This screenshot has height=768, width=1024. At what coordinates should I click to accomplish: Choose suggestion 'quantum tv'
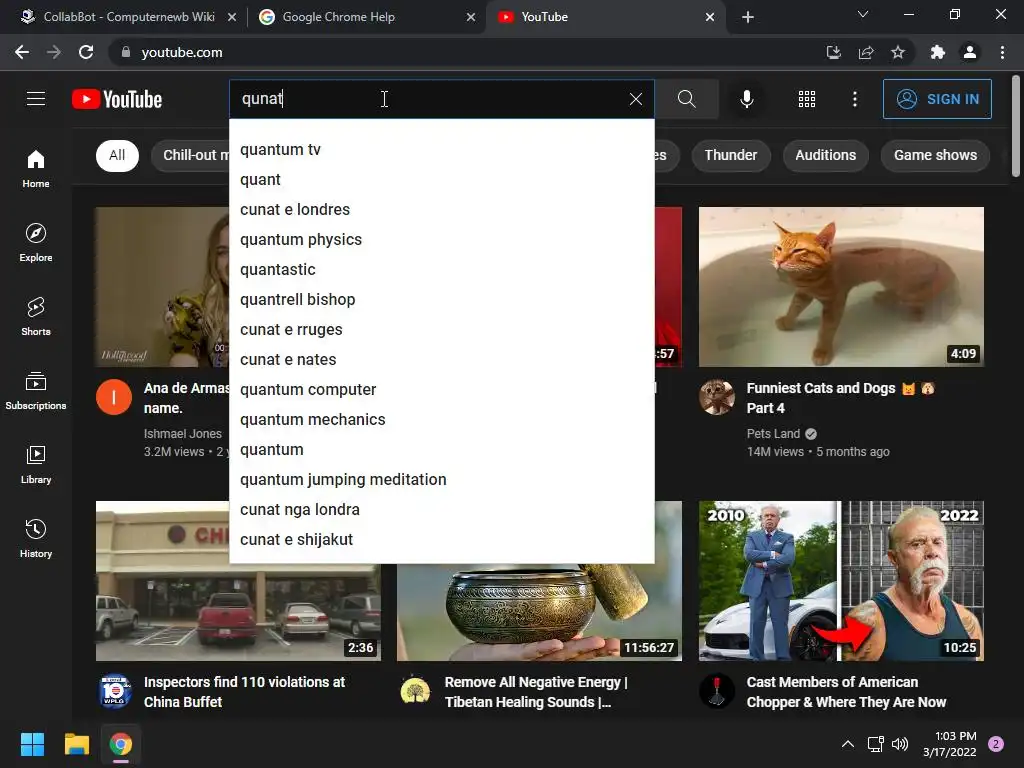[441, 150]
